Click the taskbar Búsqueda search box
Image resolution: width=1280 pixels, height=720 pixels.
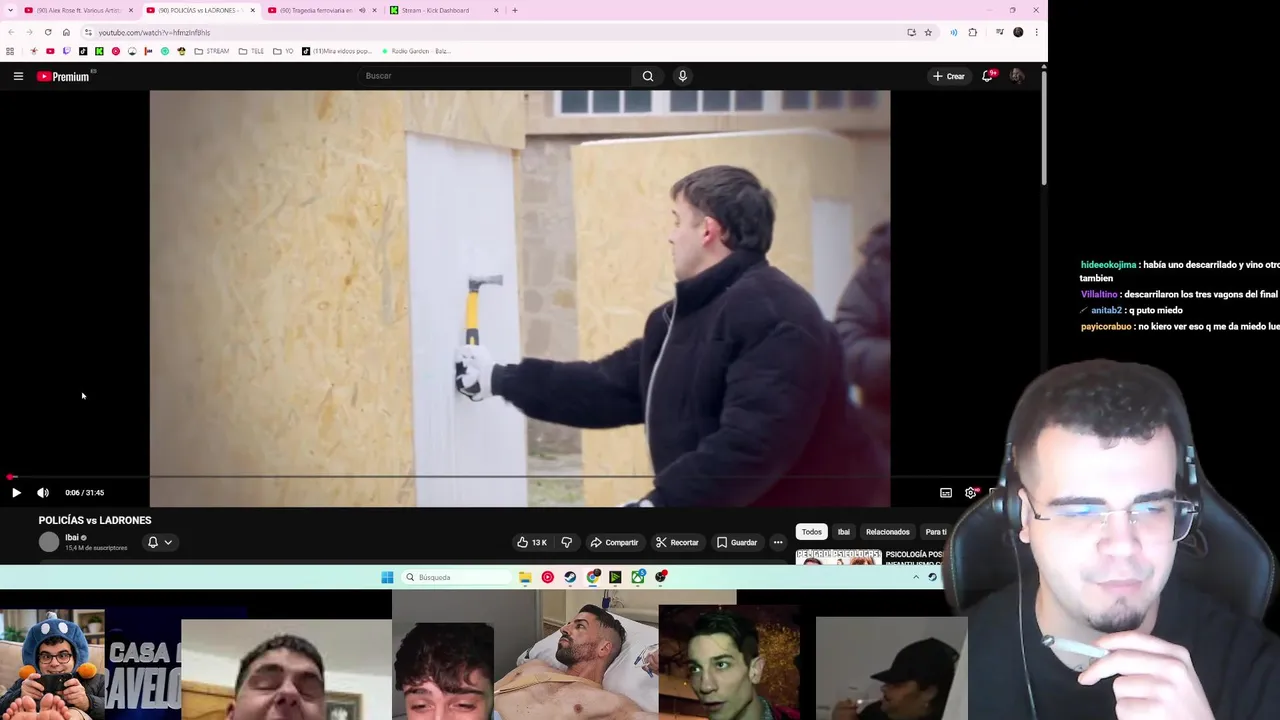(458, 577)
